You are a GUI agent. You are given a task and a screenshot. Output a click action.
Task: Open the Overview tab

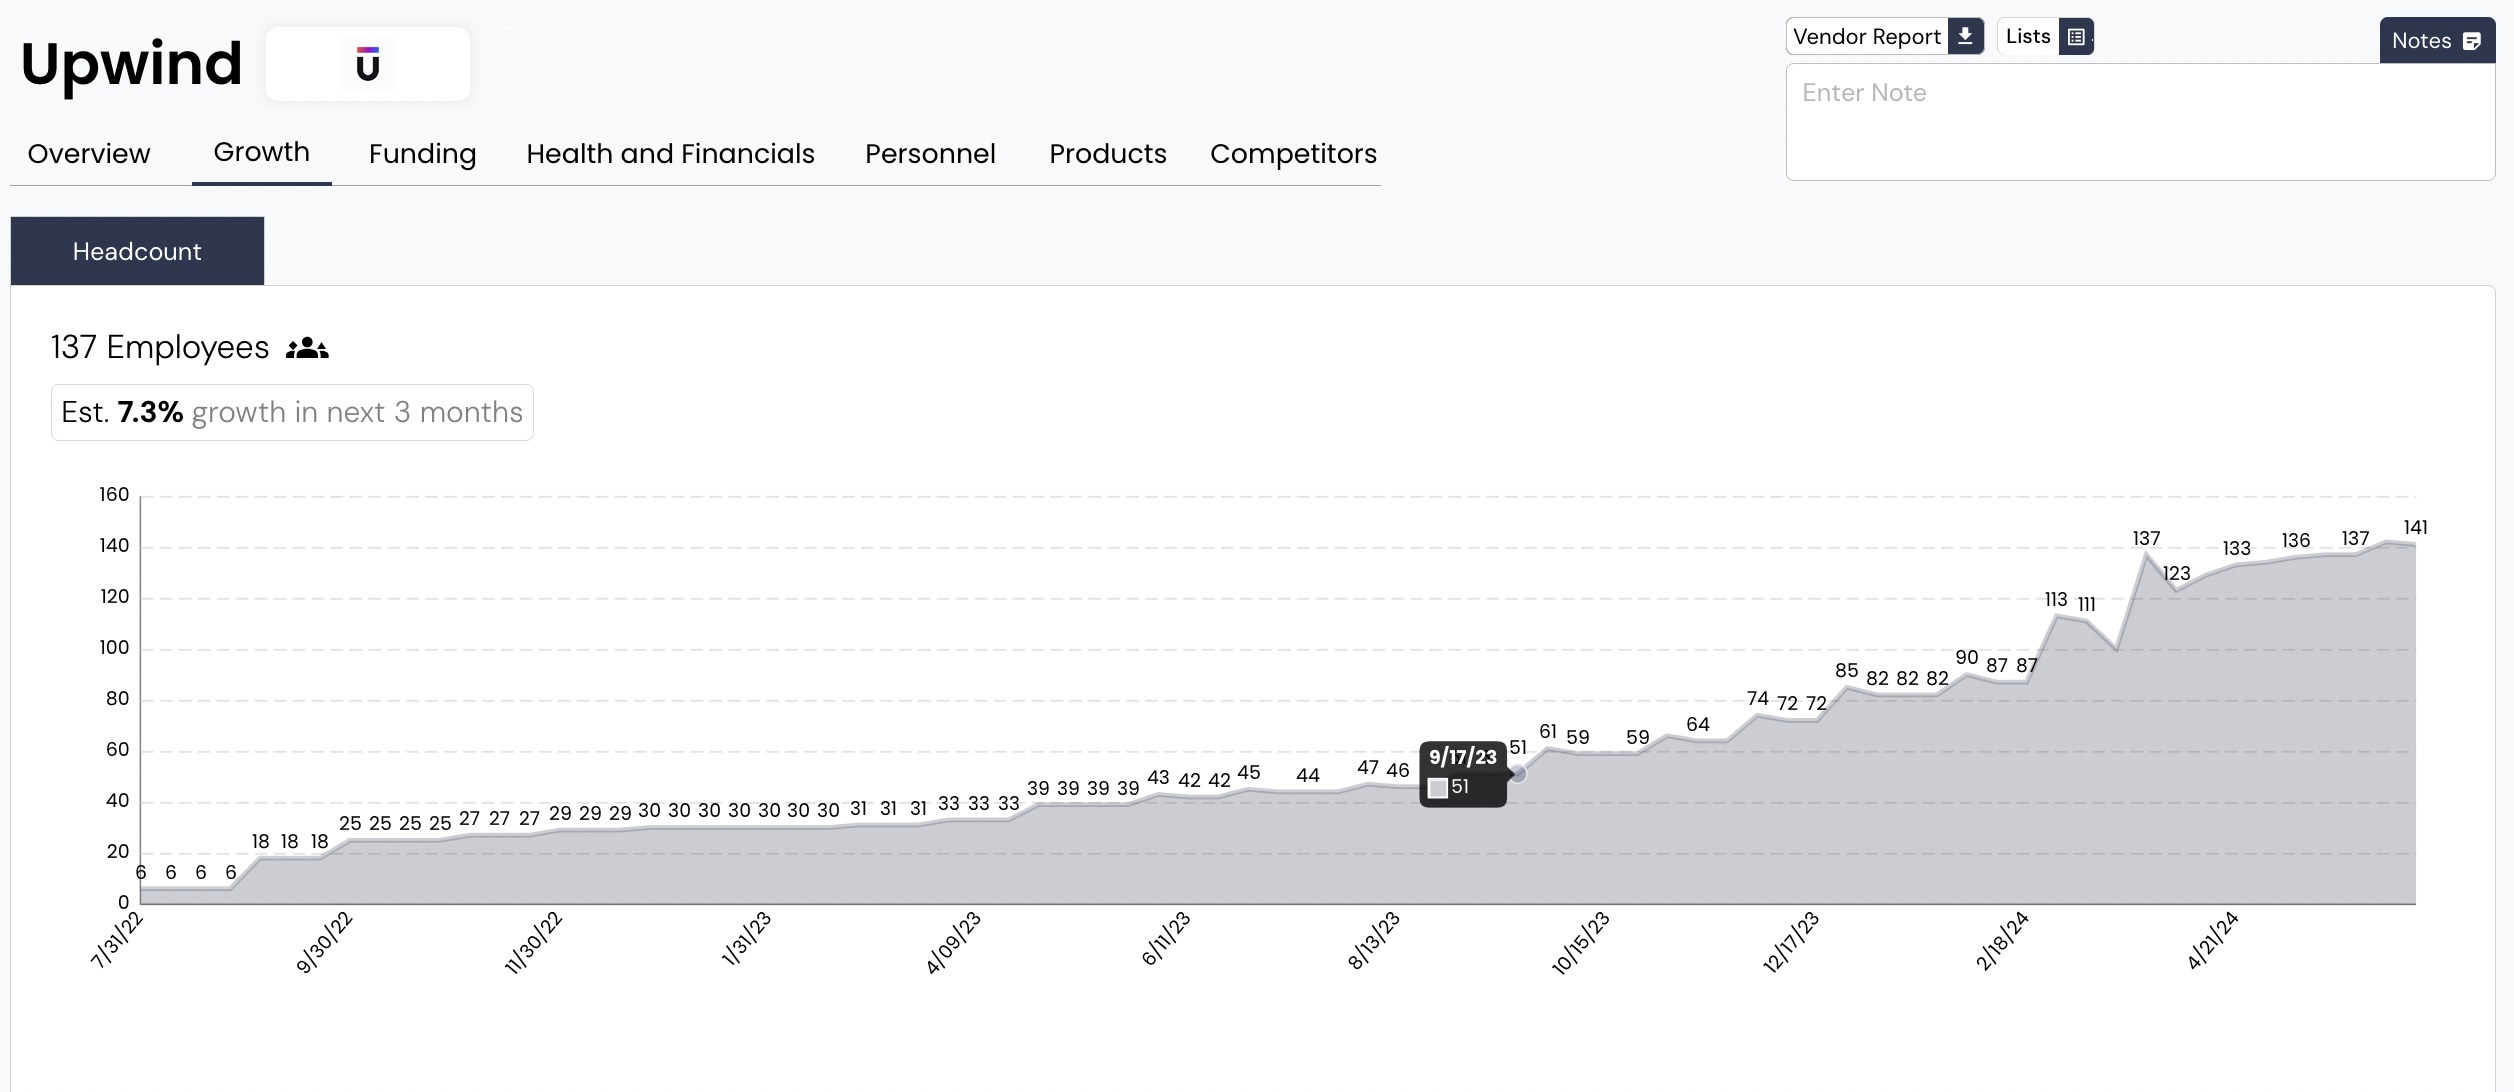click(89, 154)
